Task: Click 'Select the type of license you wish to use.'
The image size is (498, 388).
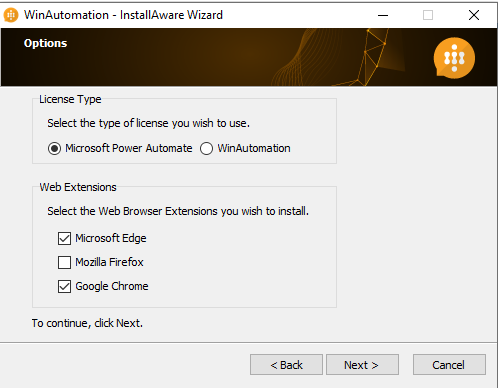Action: pos(148,123)
